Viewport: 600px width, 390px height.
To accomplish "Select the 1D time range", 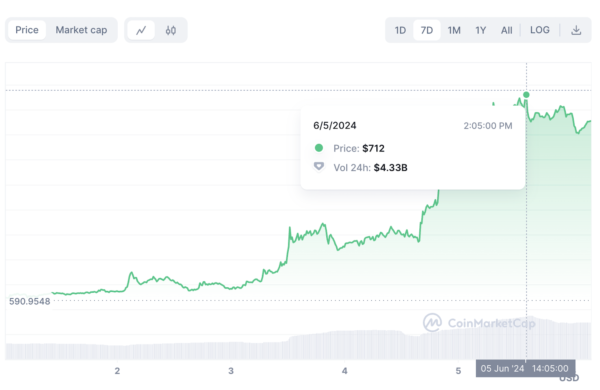I will pyautogui.click(x=400, y=30).
